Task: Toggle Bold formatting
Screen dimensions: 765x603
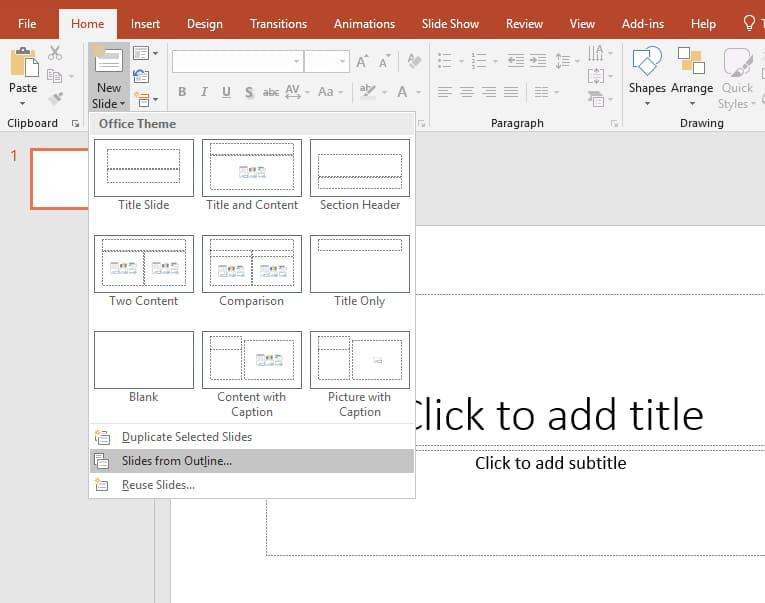Action: [x=182, y=92]
